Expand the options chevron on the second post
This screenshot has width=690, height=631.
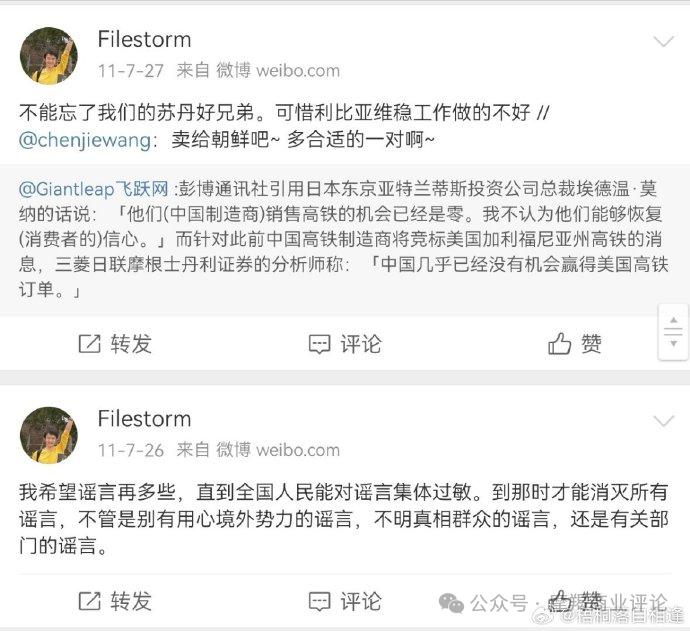click(x=664, y=421)
